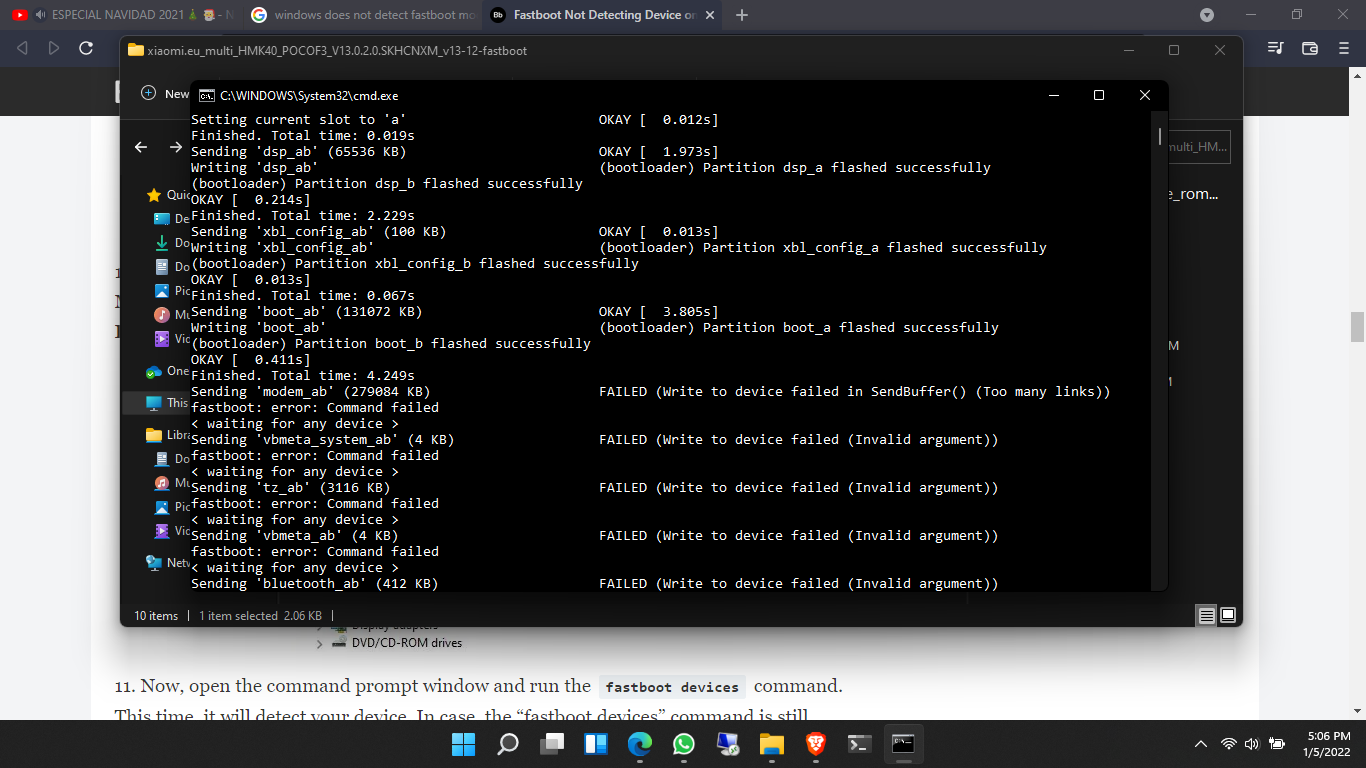The height and width of the screenshot is (768, 1366).
Task: Switch to Google 'windows does not detect fastboot' tab
Action: tap(364, 15)
